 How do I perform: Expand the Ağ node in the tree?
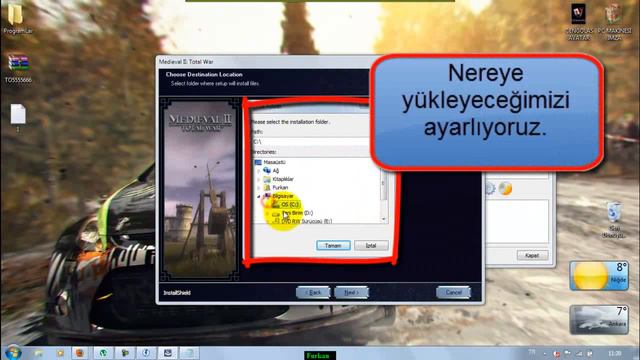click(x=258, y=171)
